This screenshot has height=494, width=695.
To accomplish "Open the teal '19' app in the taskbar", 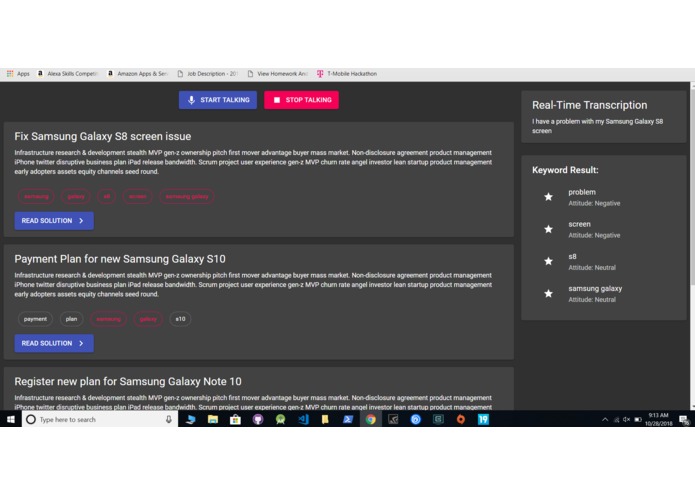I will point(483,419).
